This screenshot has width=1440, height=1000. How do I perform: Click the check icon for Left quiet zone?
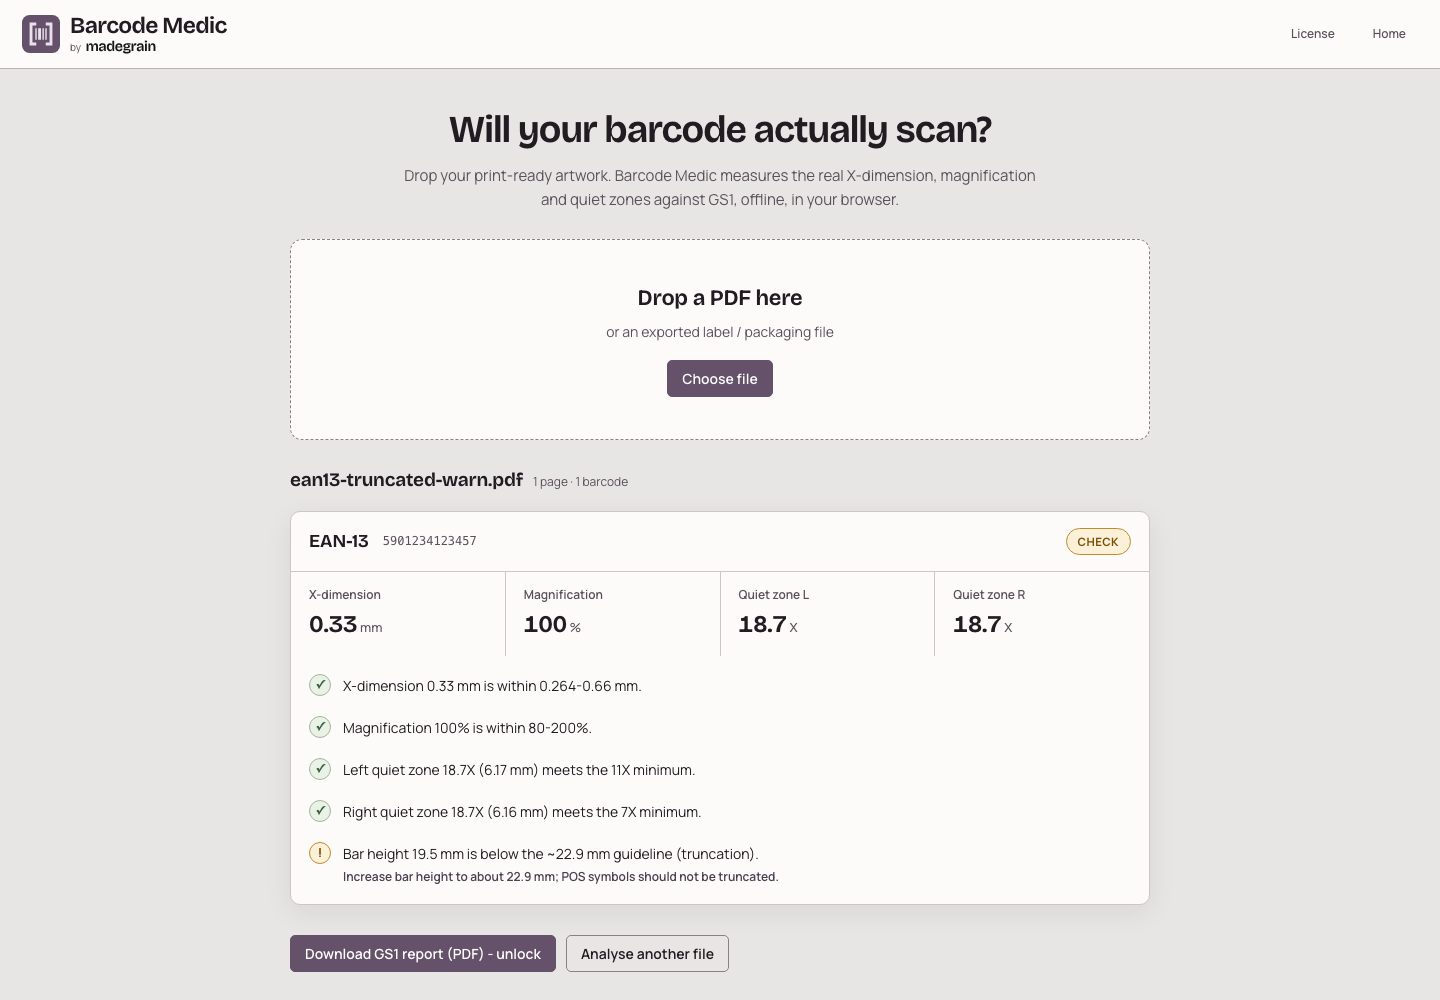pos(320,769)
